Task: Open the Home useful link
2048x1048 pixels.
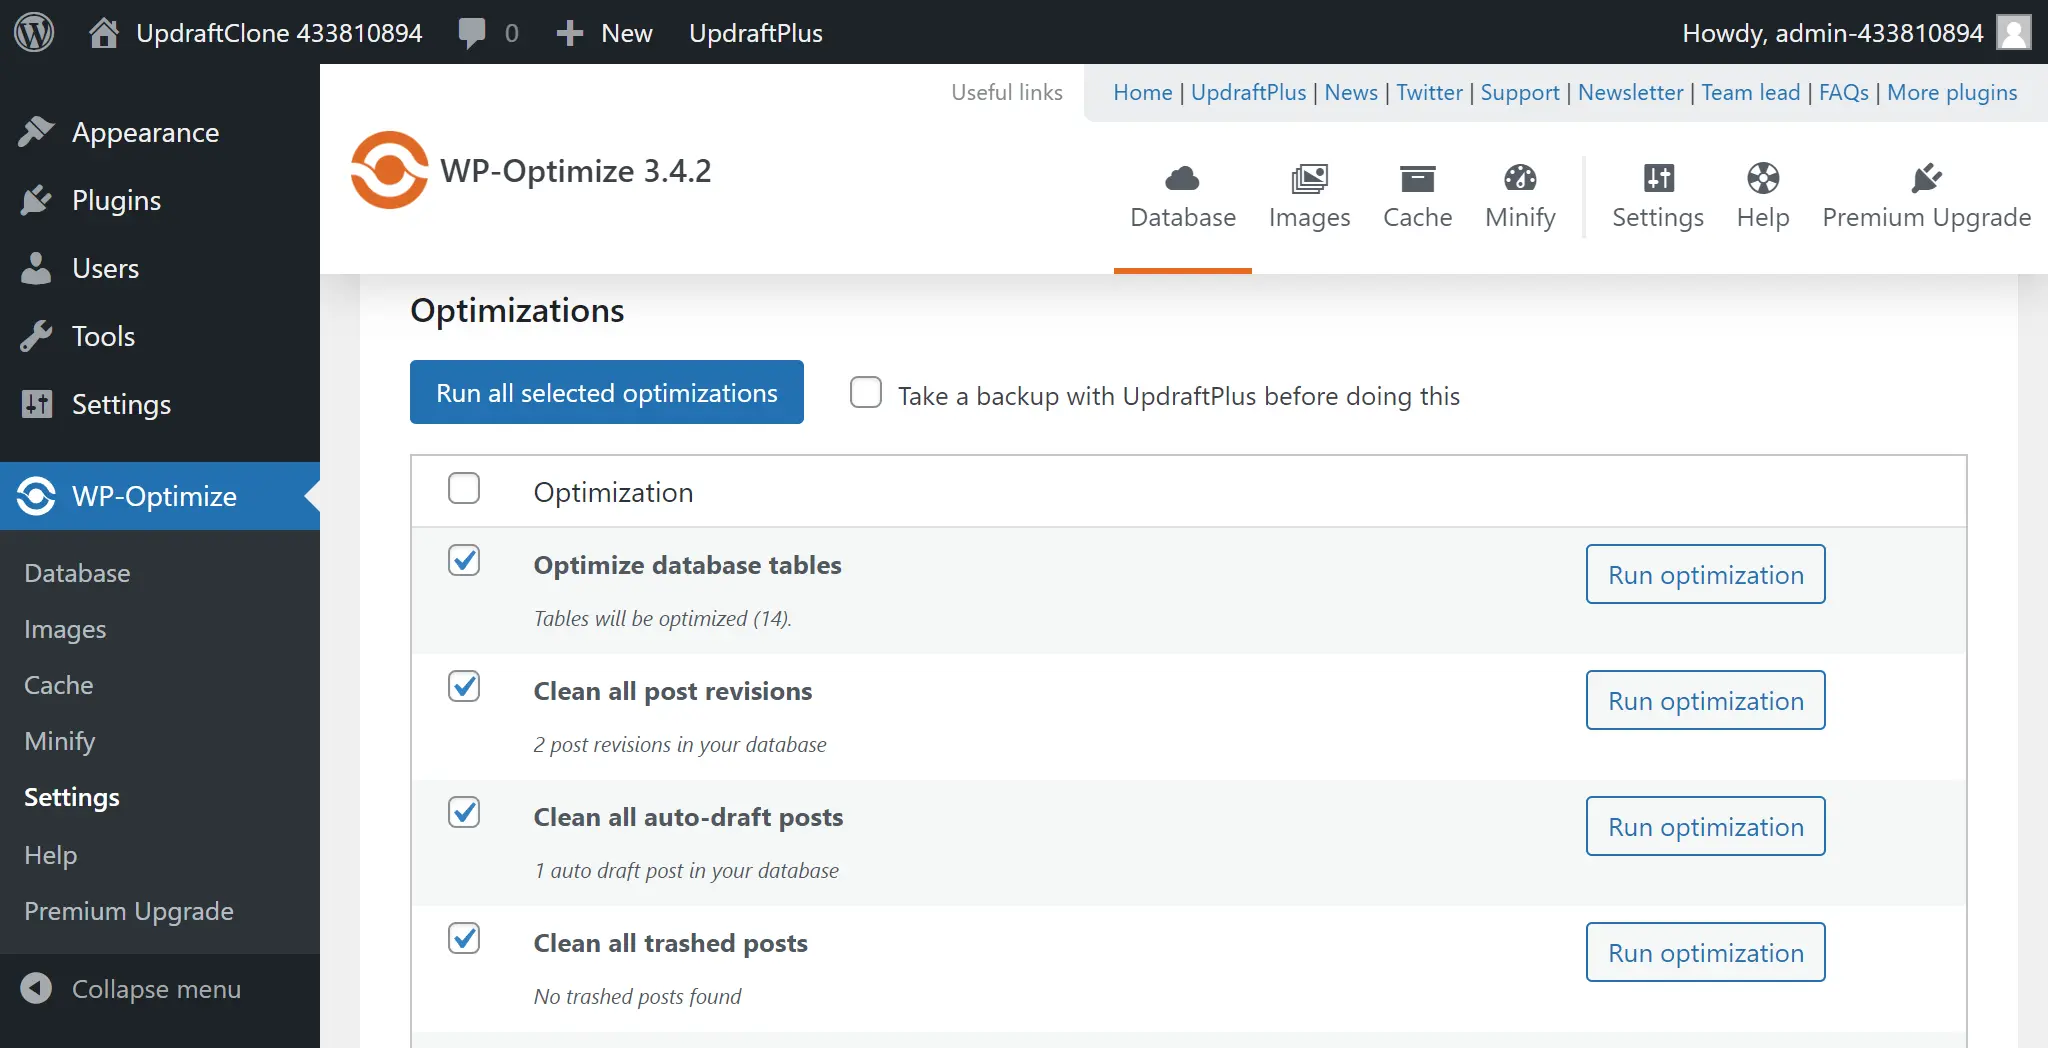Action: [x=1142, y=92]
